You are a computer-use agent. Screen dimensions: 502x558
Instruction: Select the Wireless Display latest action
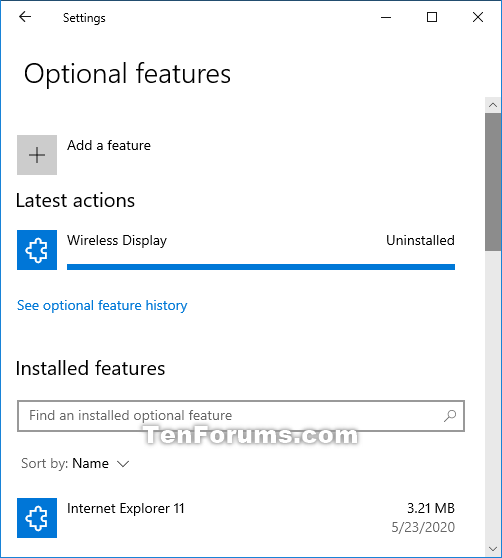(236, 250)
